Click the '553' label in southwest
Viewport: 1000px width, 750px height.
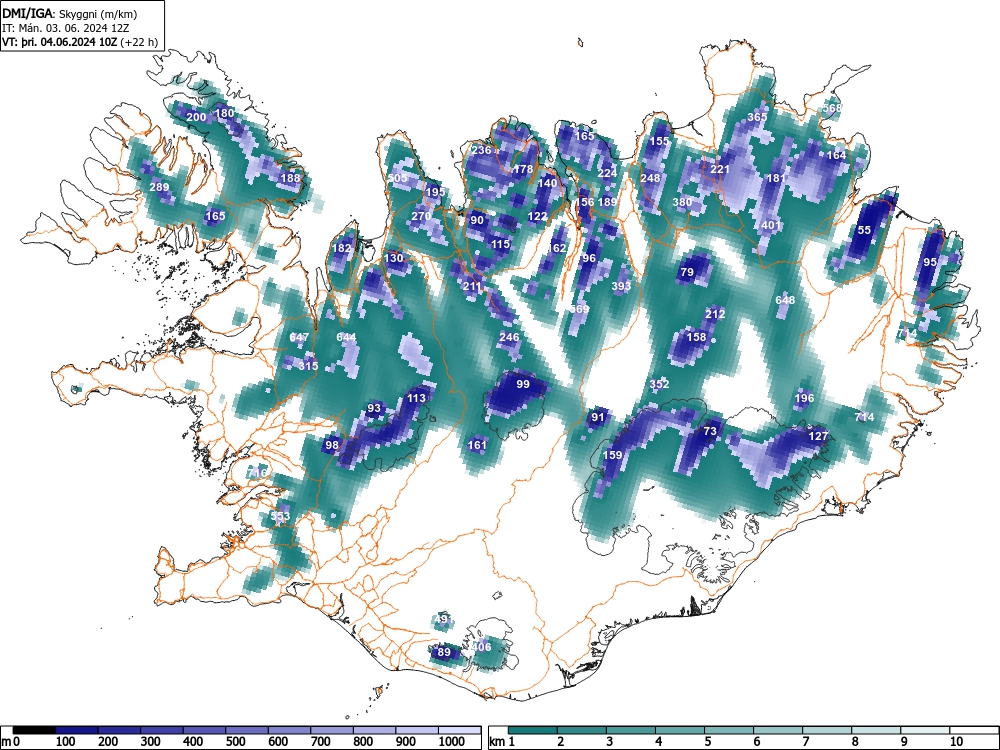coord(281,516)
